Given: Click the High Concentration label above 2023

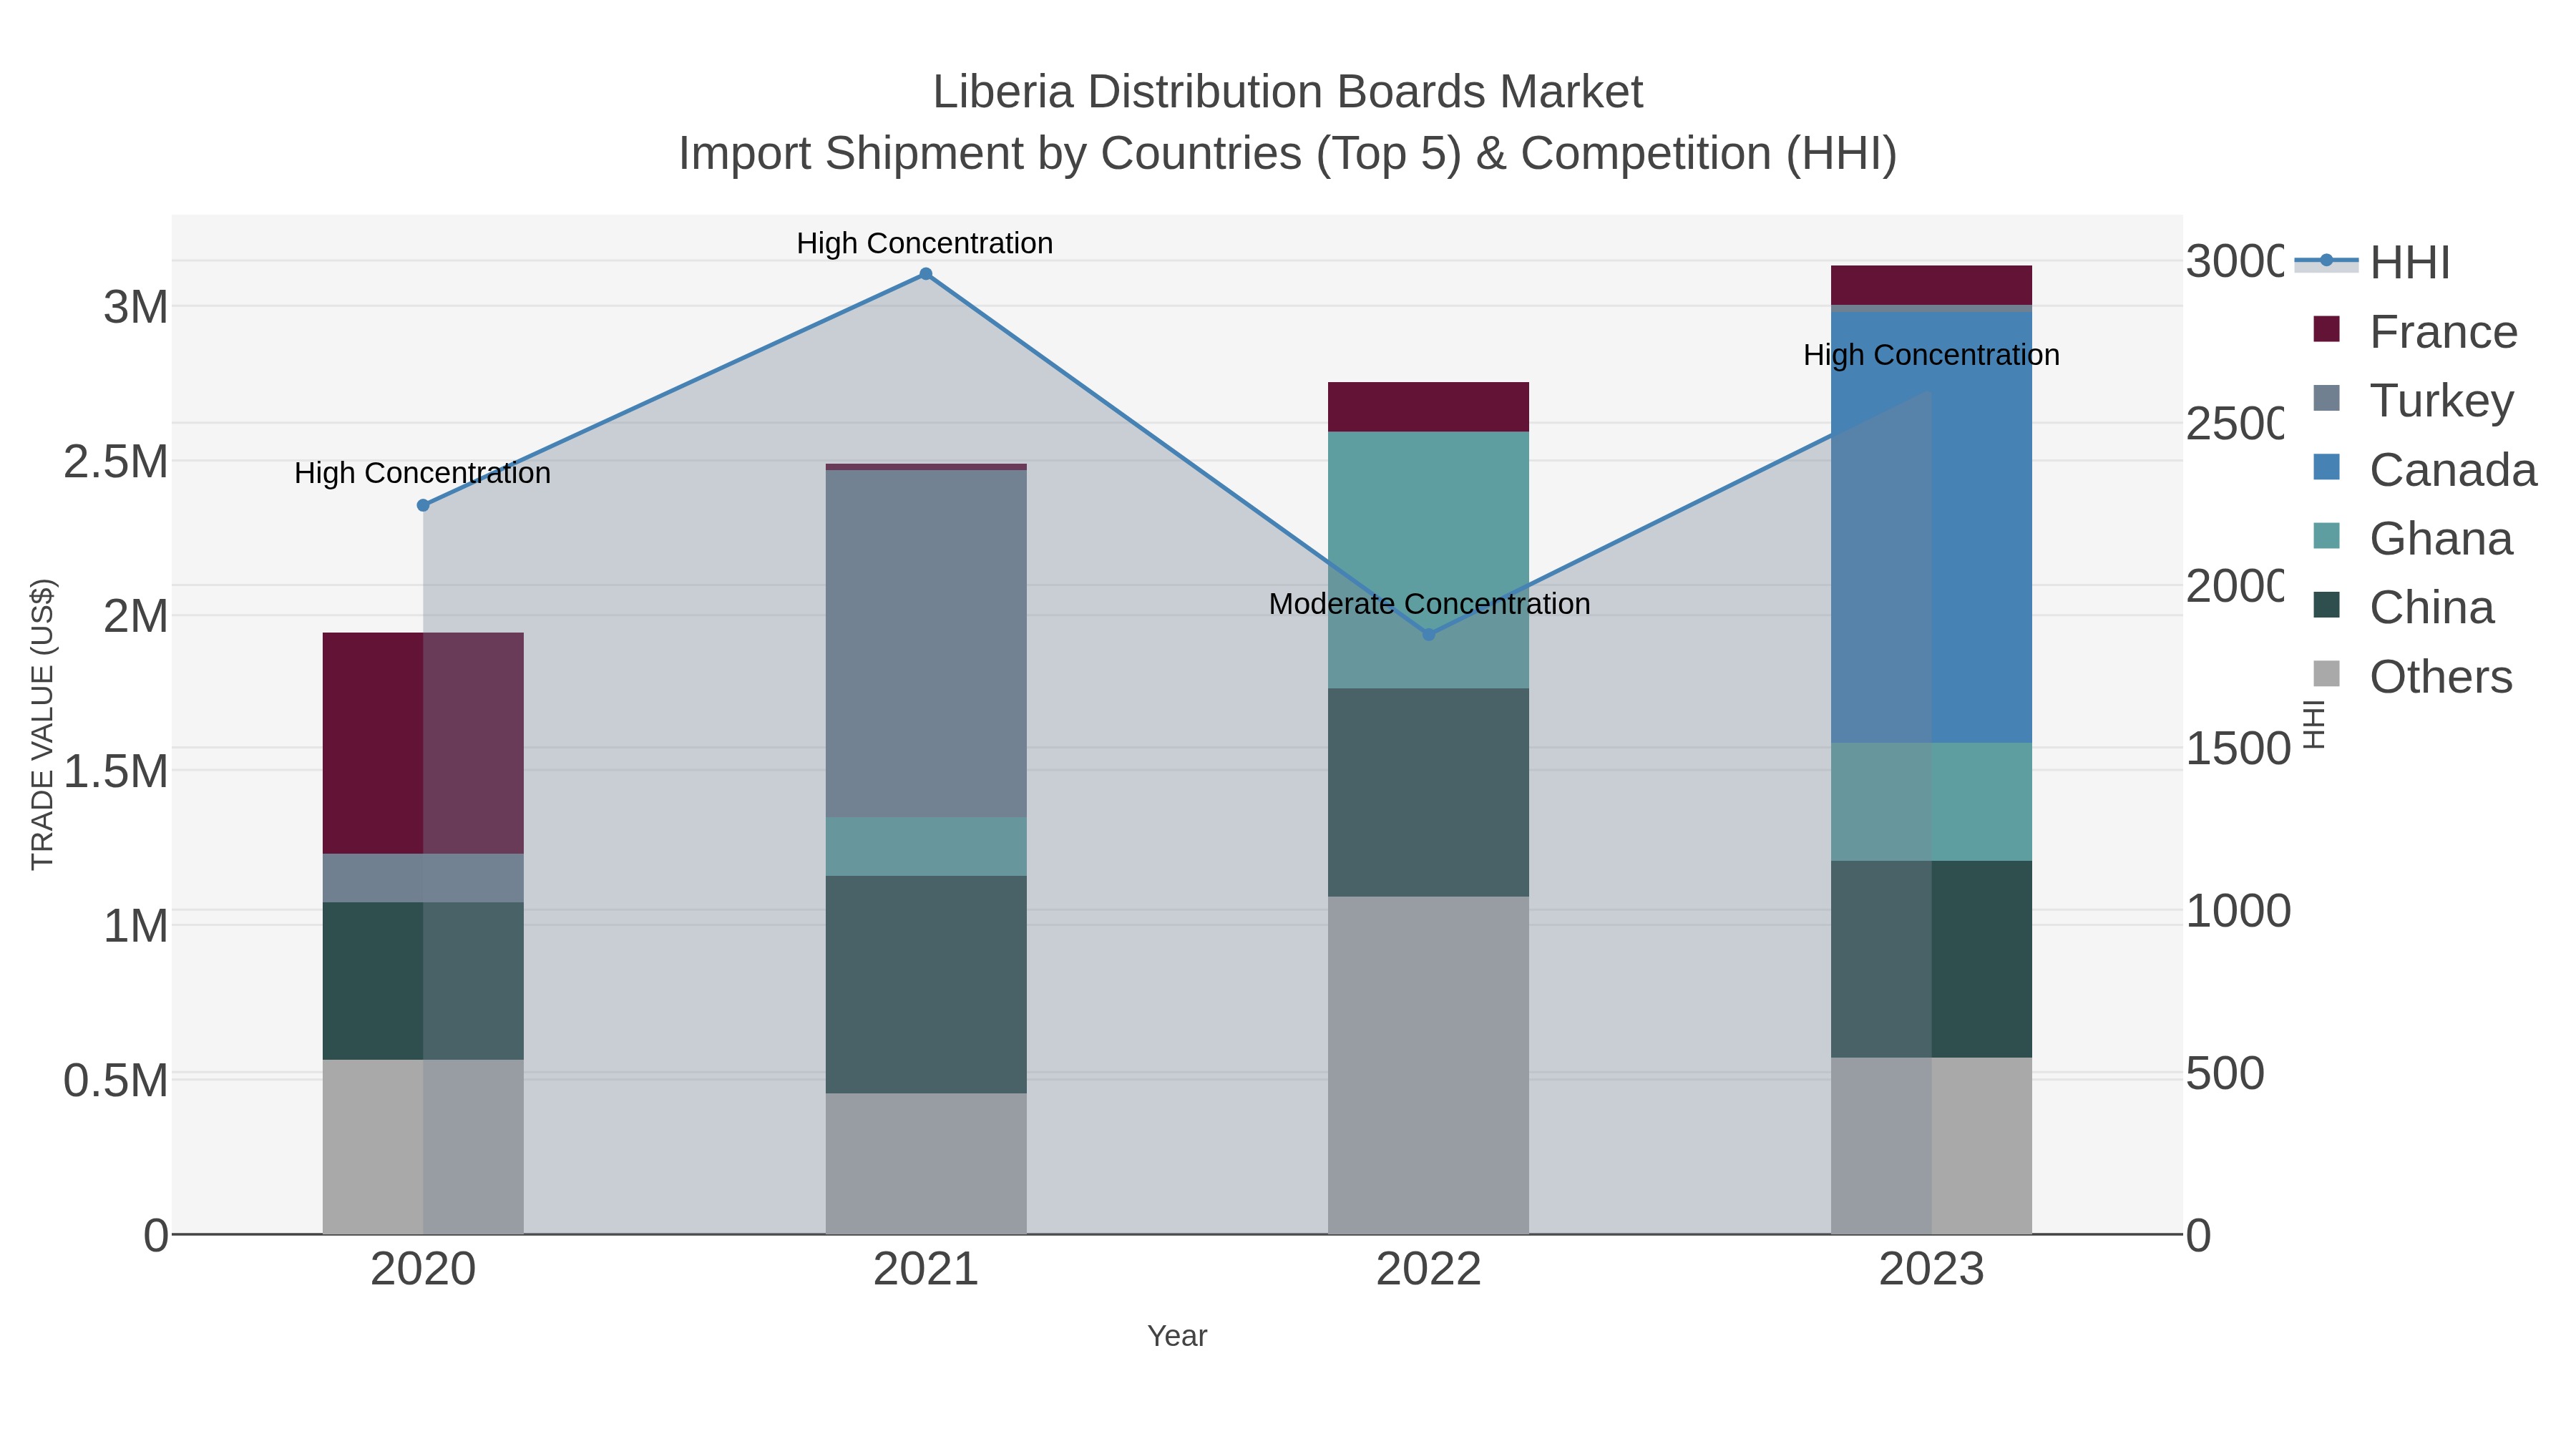Looking at the screenshot, I should click(x=1931, y=355).
